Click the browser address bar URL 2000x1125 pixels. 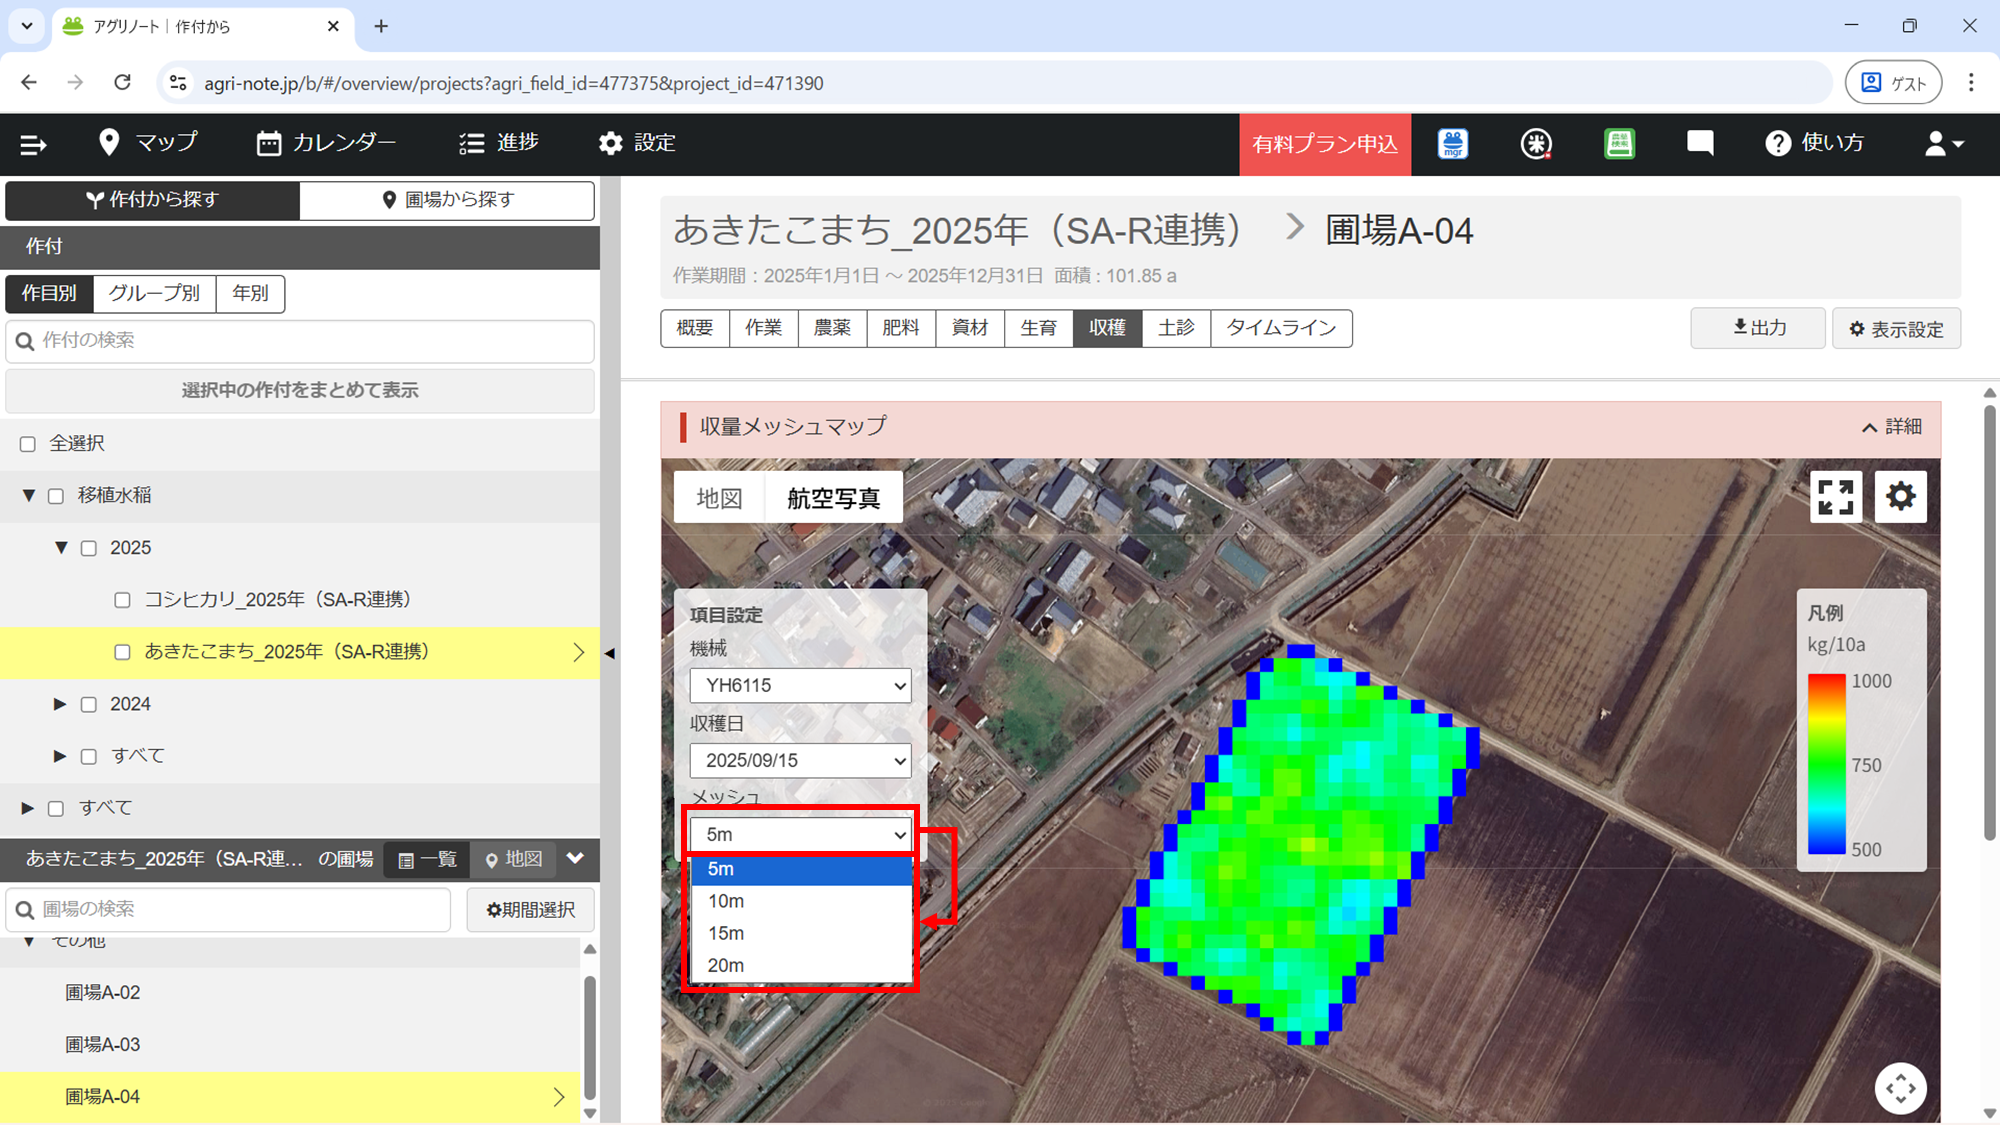514,83
